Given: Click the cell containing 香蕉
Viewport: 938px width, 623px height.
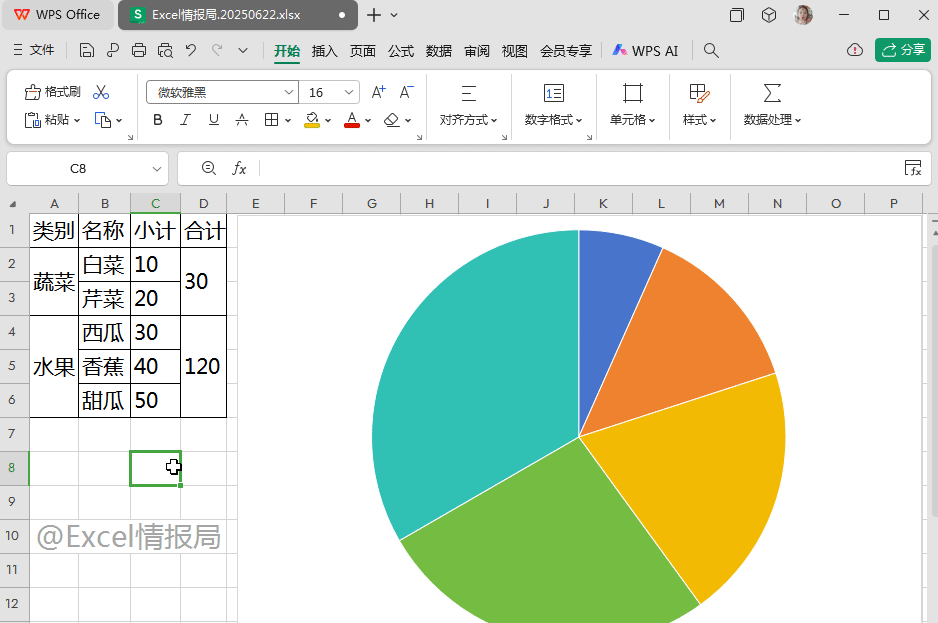Looking at the screenshot, I should (104, 366).
